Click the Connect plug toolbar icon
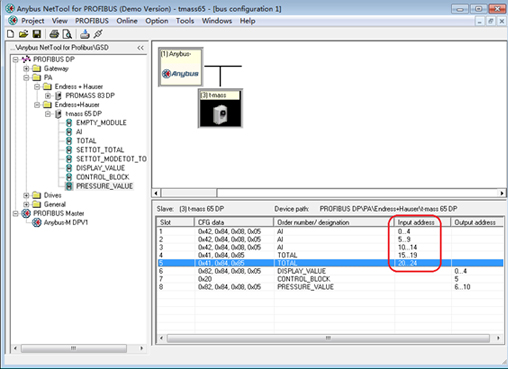 (98, 34)
